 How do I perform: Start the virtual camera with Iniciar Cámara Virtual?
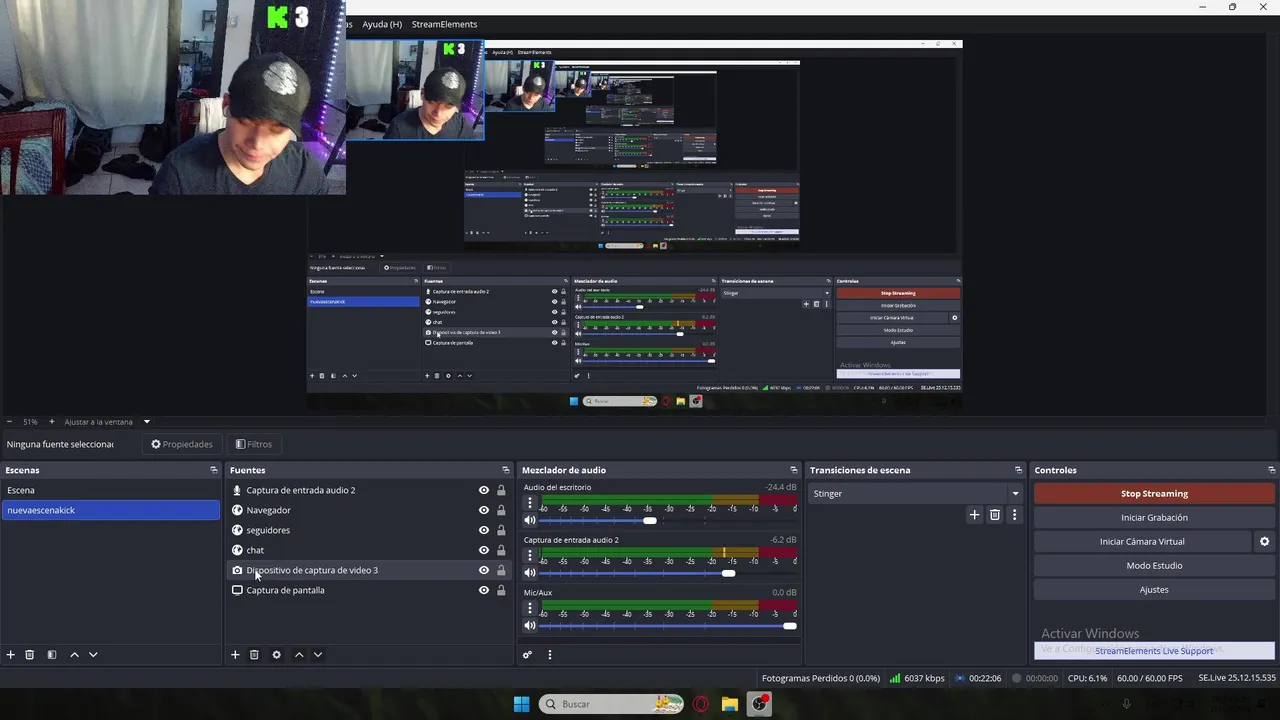tap(1142, 541)
